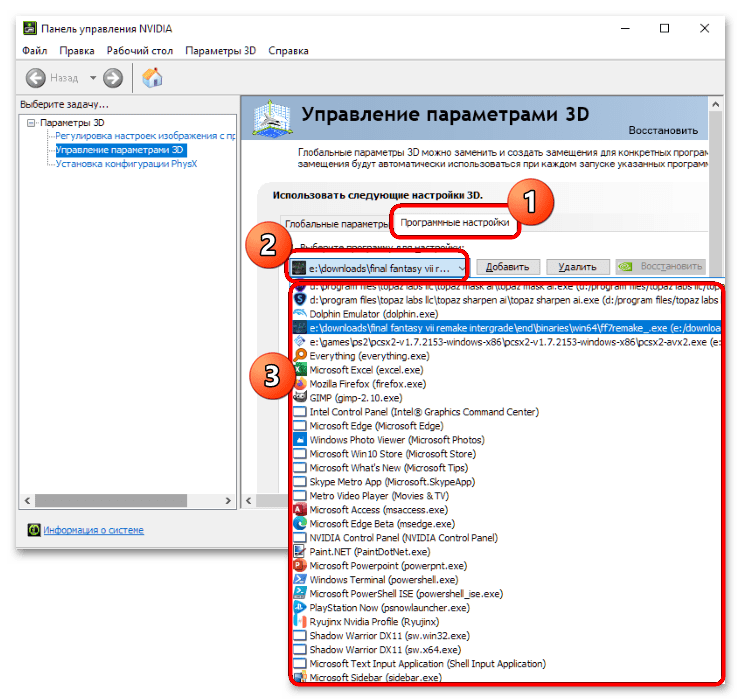The width and height of the screenshot is (741, 700).
Task: Open the Back history dropdown arrow
Action: 93,78
